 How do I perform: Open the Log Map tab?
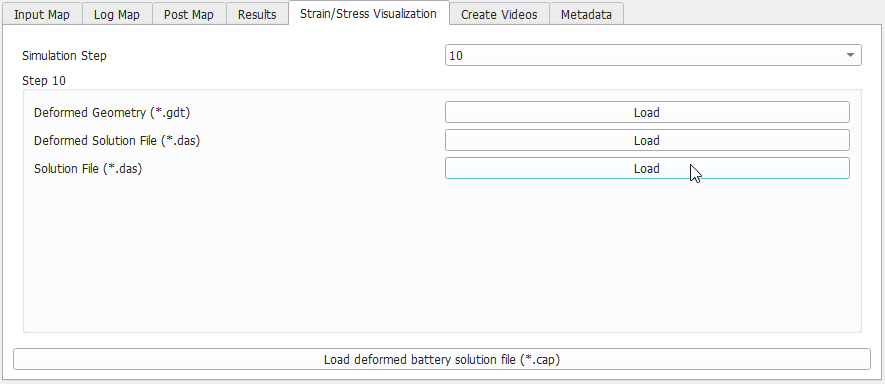point(117,14)
